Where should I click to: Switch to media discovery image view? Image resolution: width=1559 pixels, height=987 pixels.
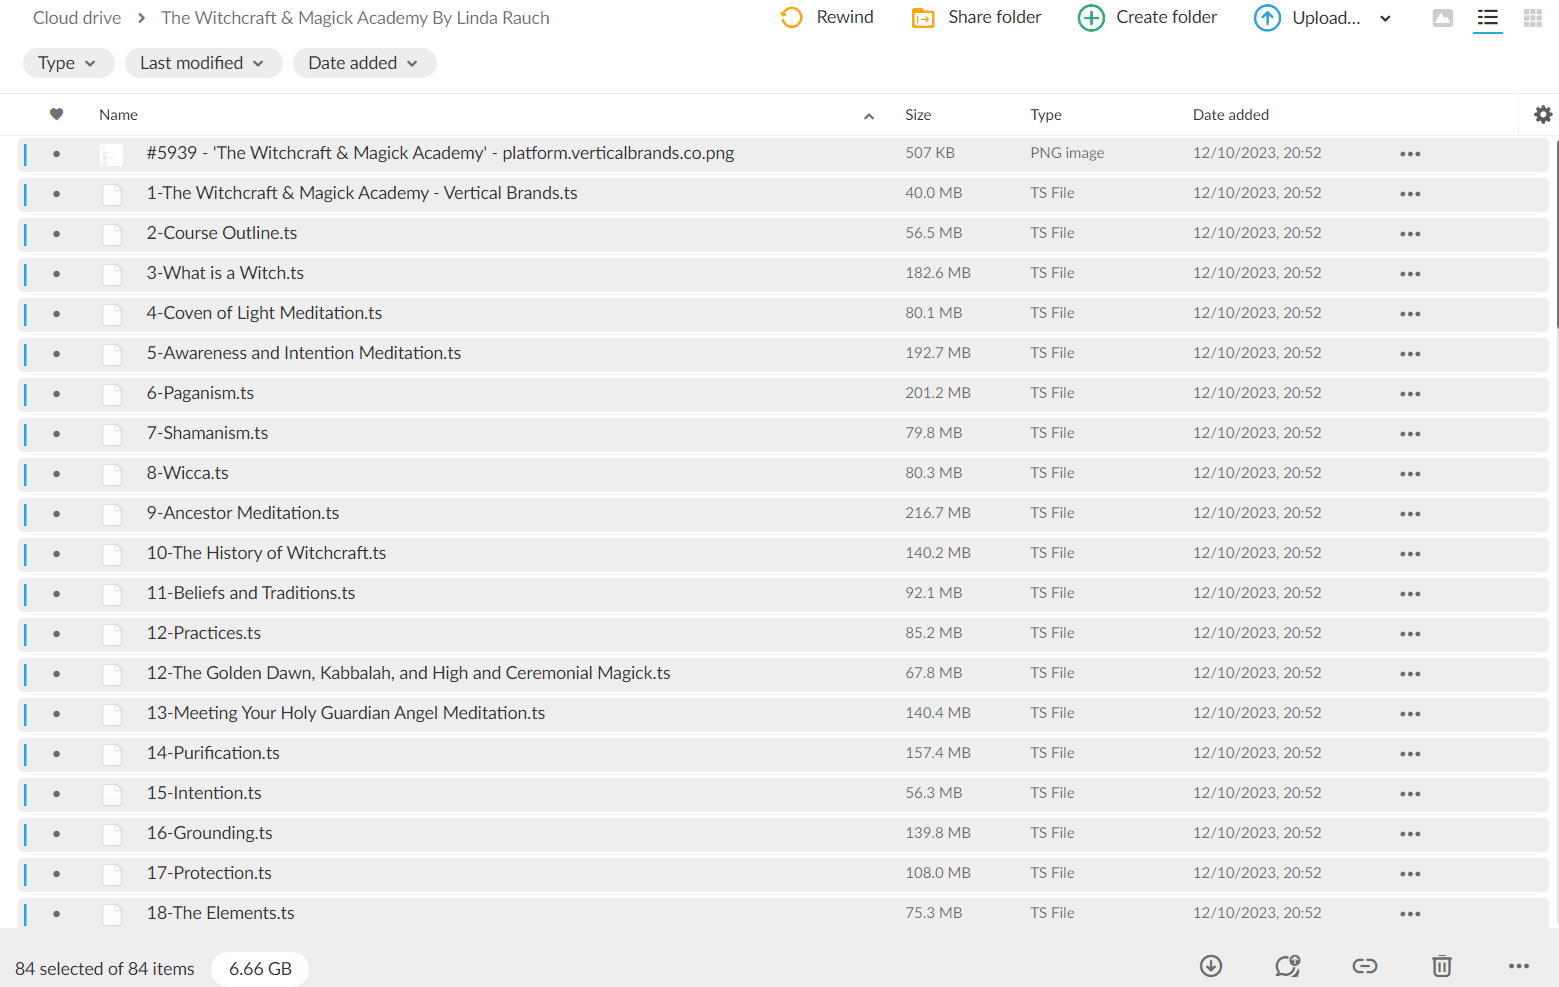point(1442,18)
